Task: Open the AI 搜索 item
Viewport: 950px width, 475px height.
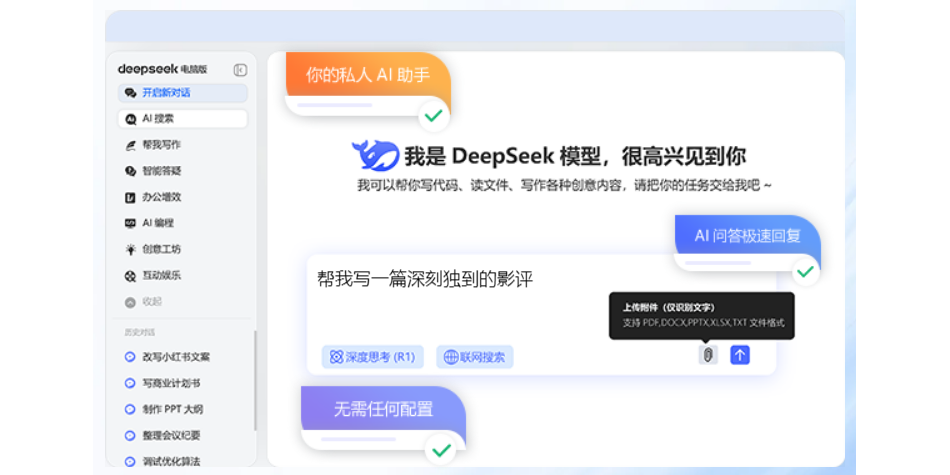Action: pyautogui.click(x=182, y=119)
